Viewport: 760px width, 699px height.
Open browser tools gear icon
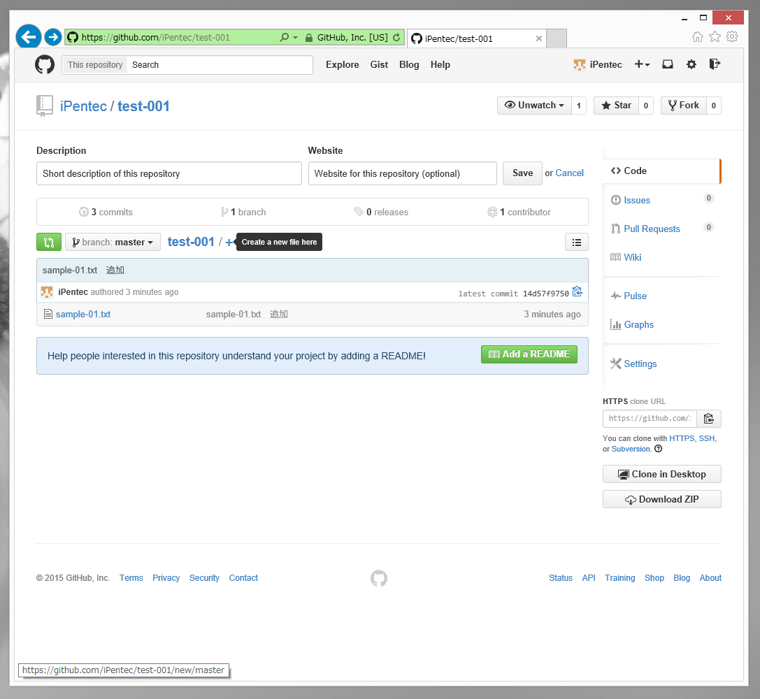(x=732, y=37)
